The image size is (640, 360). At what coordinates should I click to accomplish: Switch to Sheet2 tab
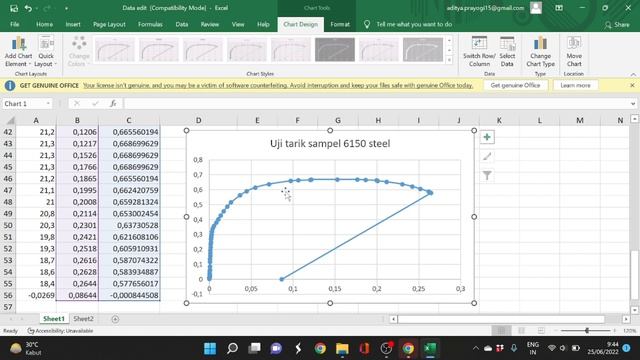point(83,319)
